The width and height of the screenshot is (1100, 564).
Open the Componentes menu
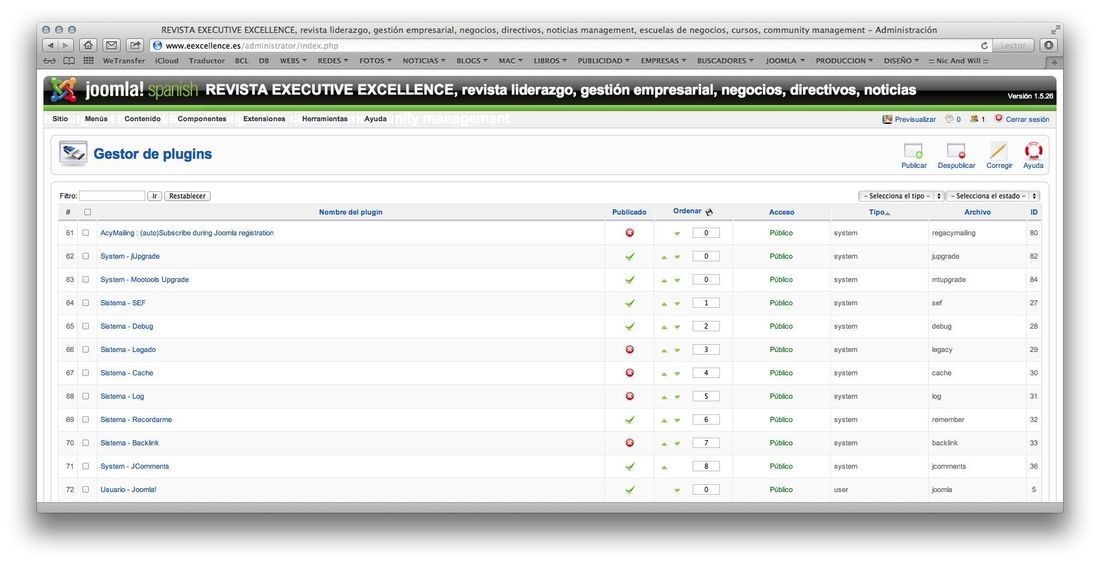(202, 119)
